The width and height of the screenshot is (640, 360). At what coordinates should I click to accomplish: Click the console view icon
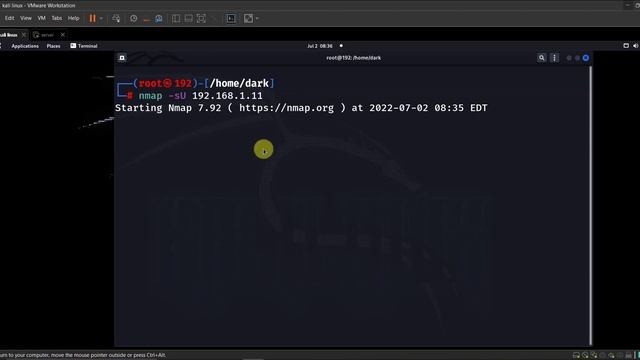[x=231, y=18]
